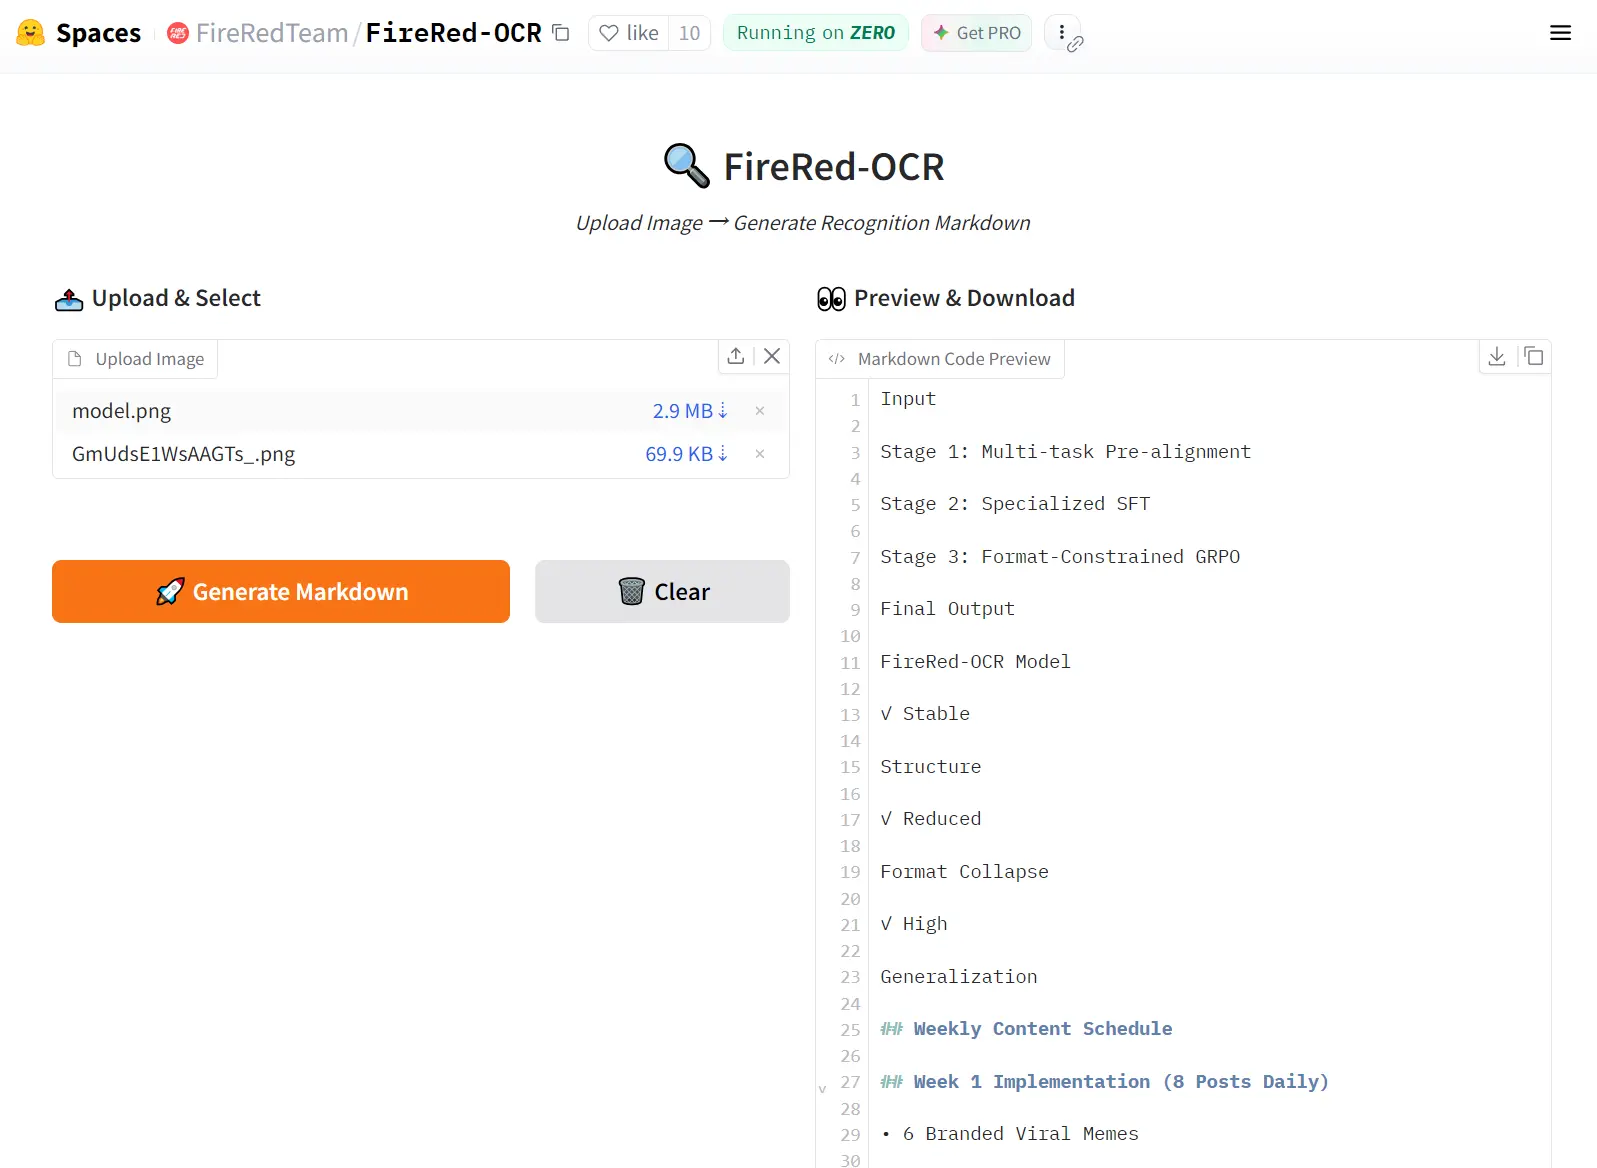Collapse the code fold at line 27
The height and width of the screenshot is (1168, 1597).
click(822, 1087)
